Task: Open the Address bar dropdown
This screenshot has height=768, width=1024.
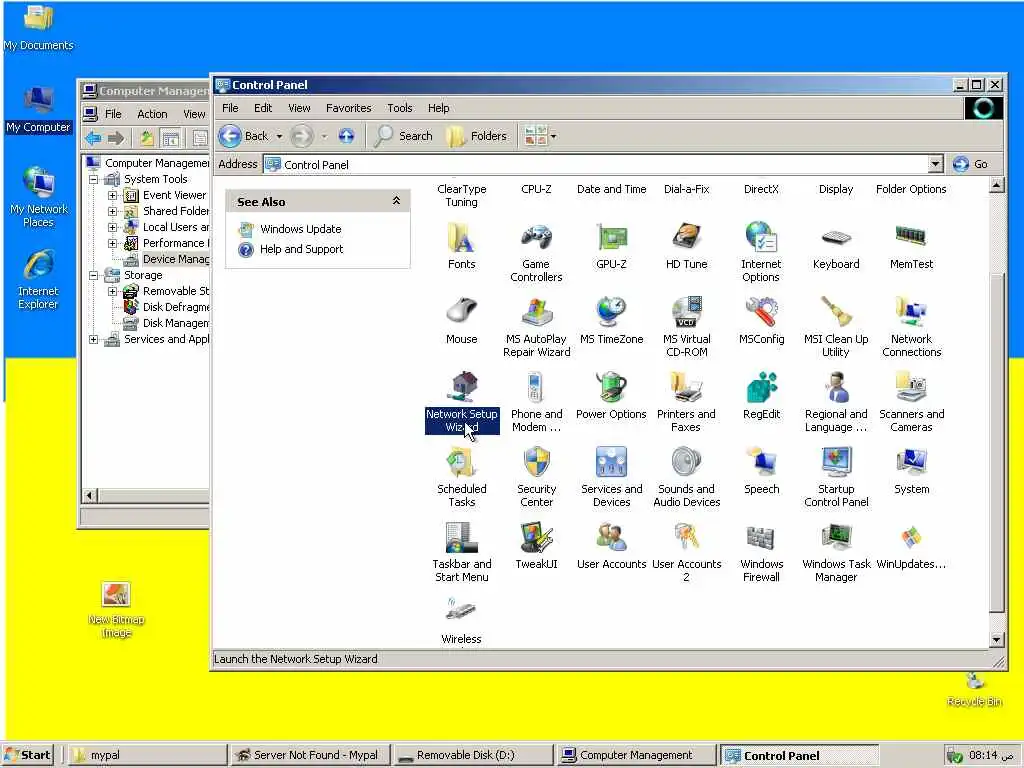Action: 935,164
